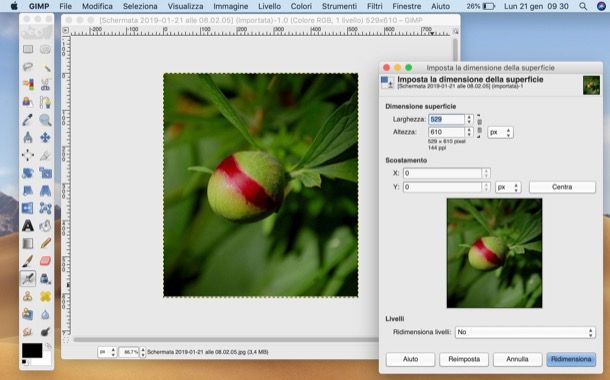Select the Measure compass tool
The height and width of the screenshot is (380, 610).
28,137
